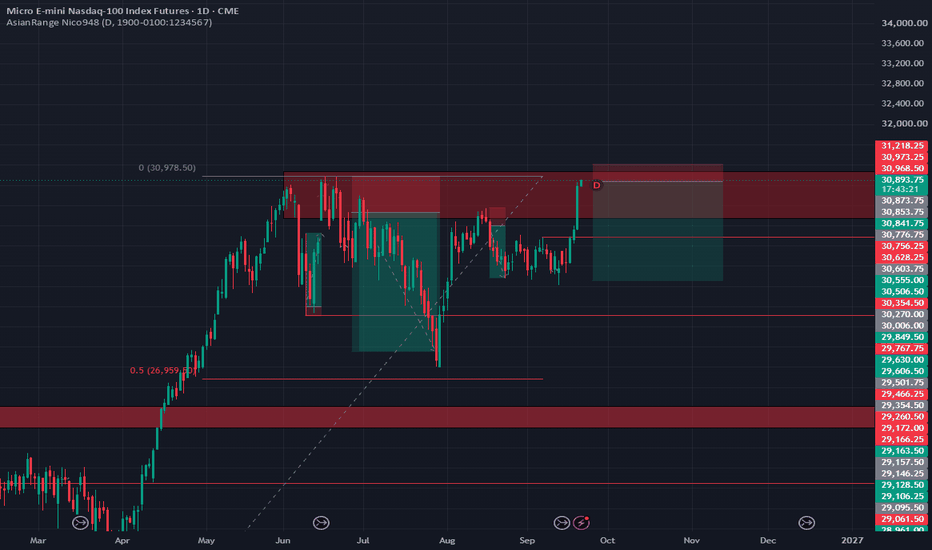Open the pink lightning bolt event icon
The image size is (932, 550).
tap(581, 523)
